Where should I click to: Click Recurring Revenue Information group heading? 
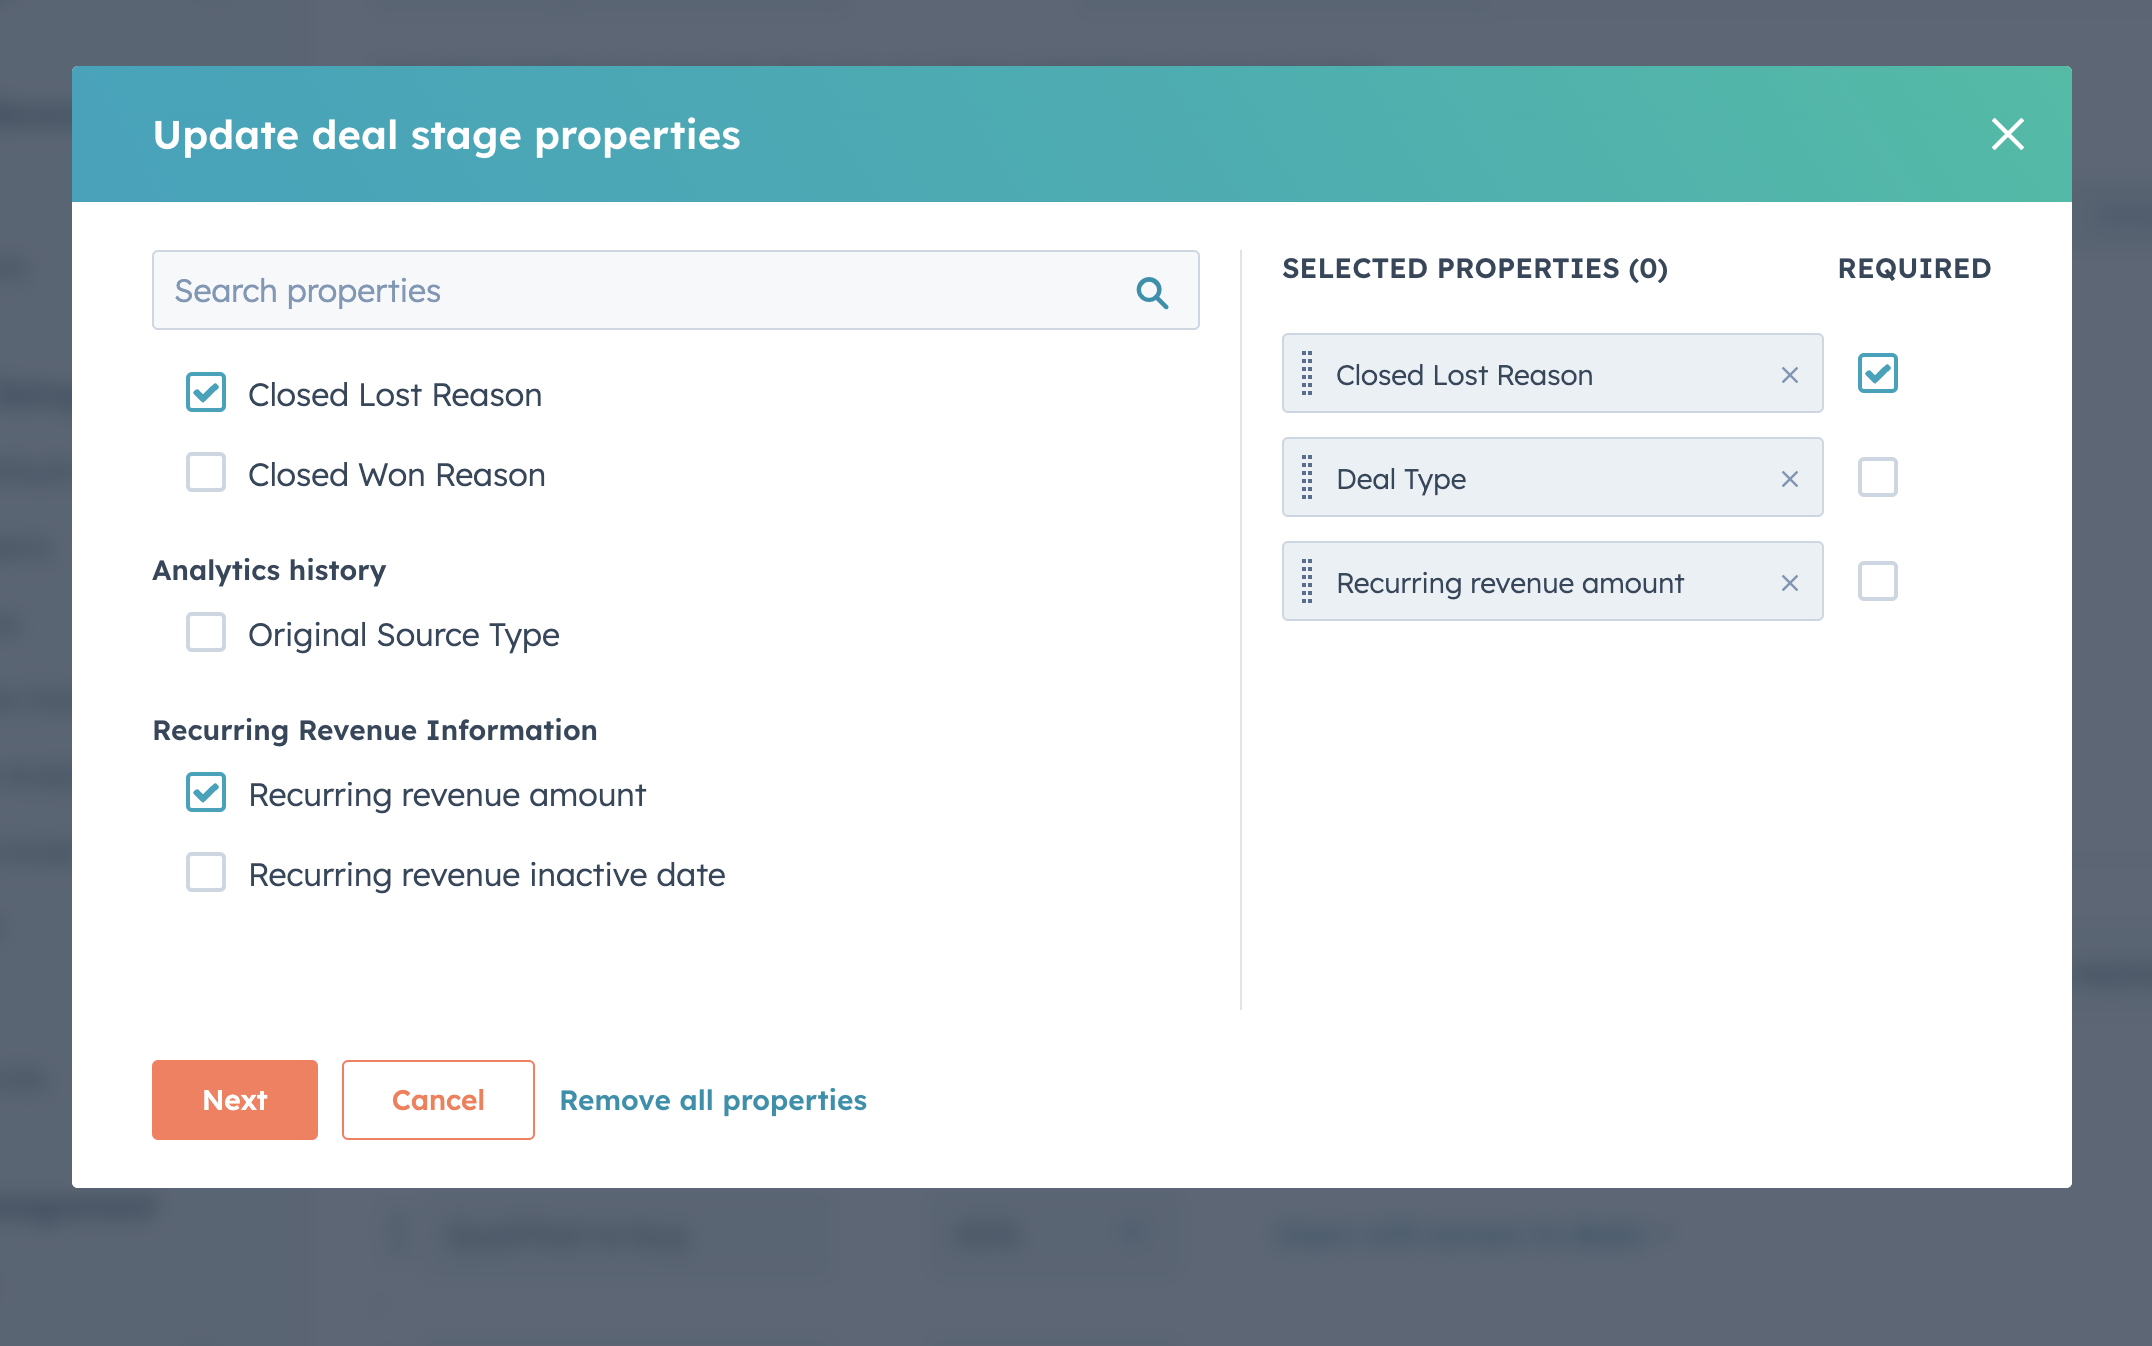click(375, 730)
